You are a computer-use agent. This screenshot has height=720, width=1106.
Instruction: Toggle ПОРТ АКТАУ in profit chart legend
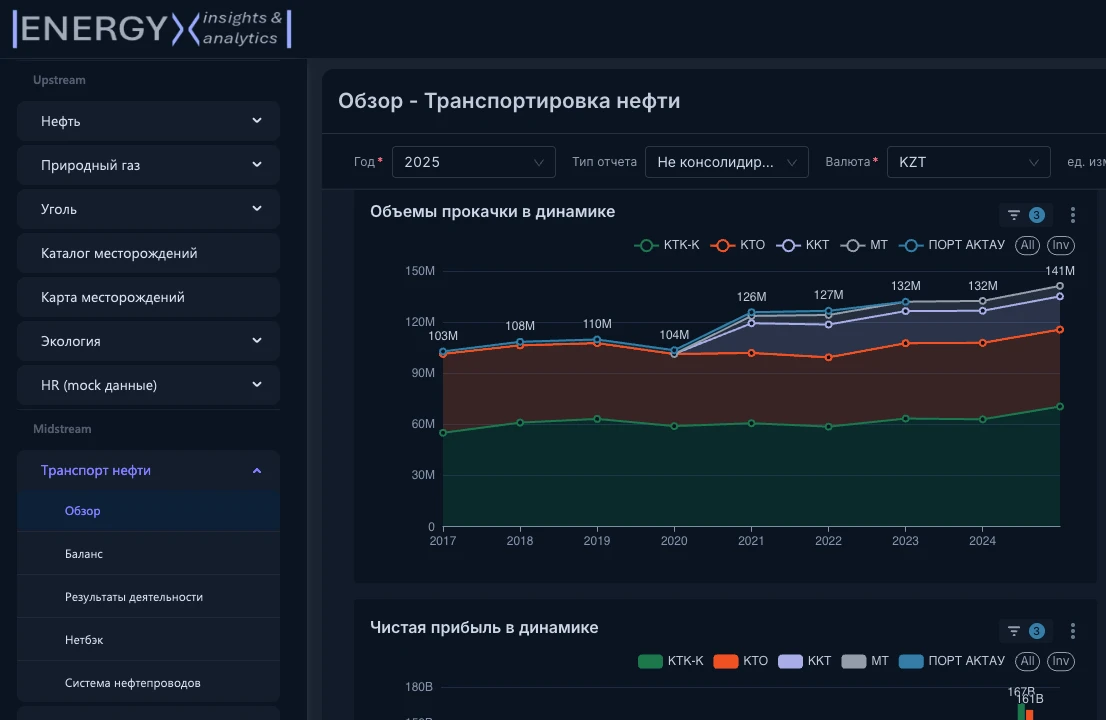point(952,661)
